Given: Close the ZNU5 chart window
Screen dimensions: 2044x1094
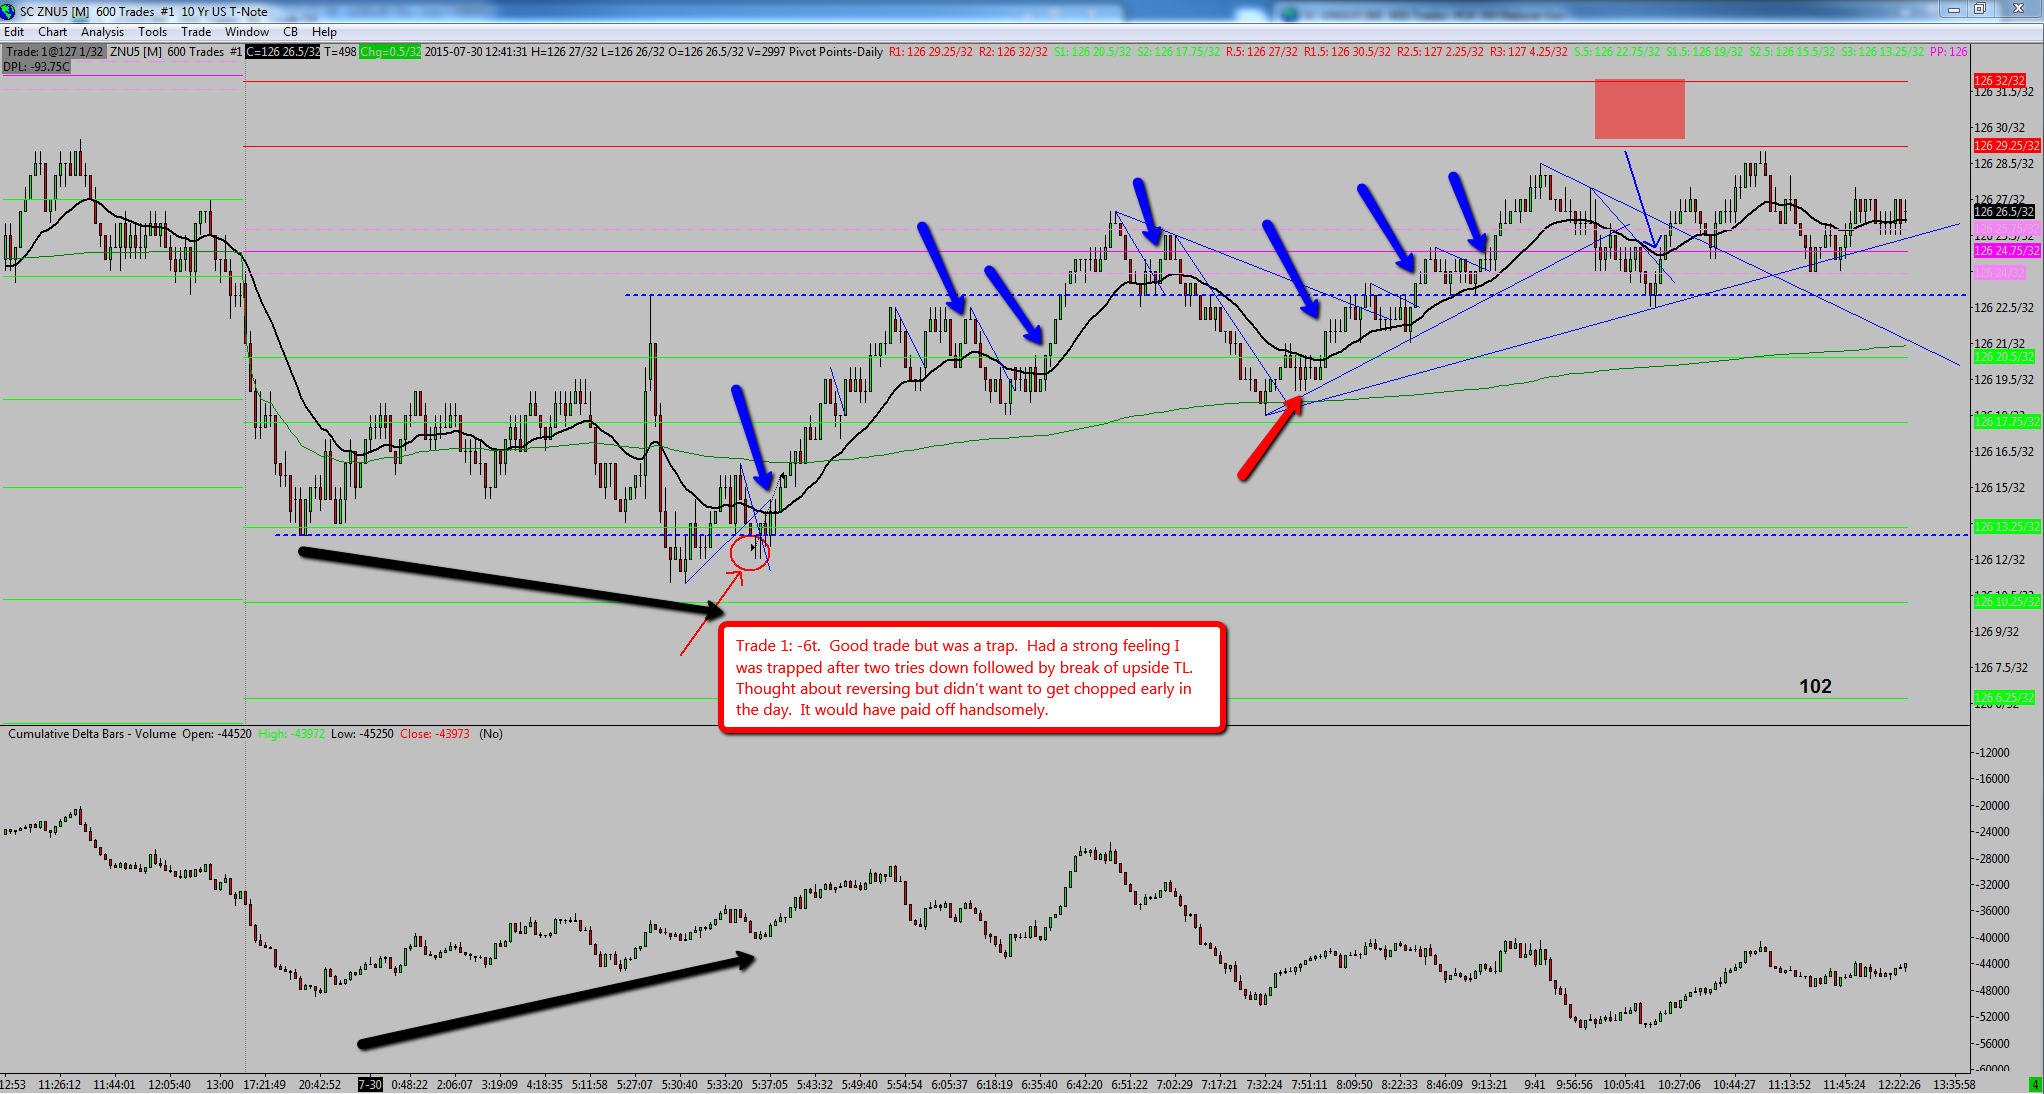Looking at the screenshot, I should click(x=2017, y=10).
